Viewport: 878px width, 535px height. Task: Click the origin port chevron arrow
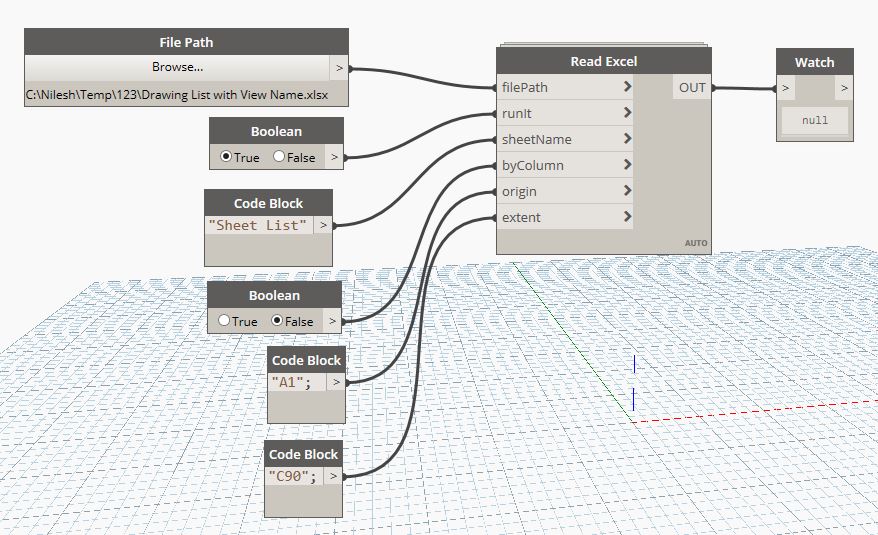click(627, 190)
